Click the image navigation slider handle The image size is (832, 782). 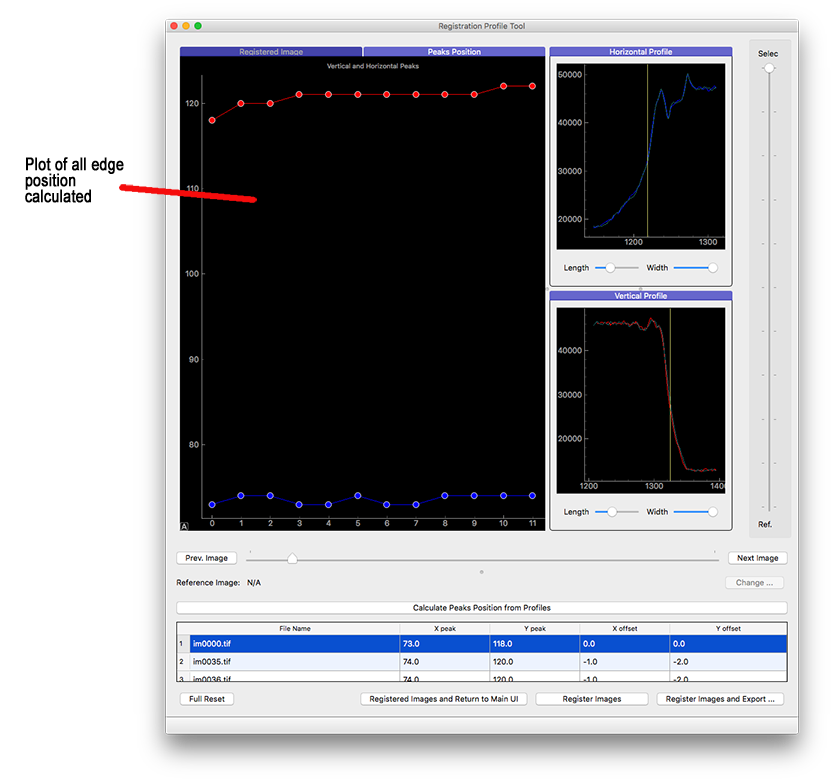(292, 559)
